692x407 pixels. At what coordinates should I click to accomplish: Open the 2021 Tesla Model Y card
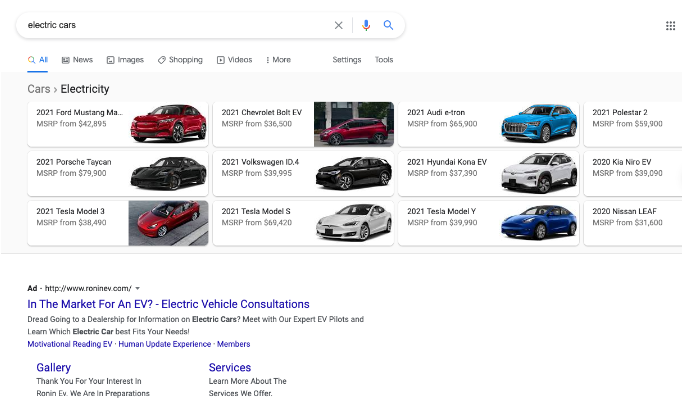(x=489, y=223)
